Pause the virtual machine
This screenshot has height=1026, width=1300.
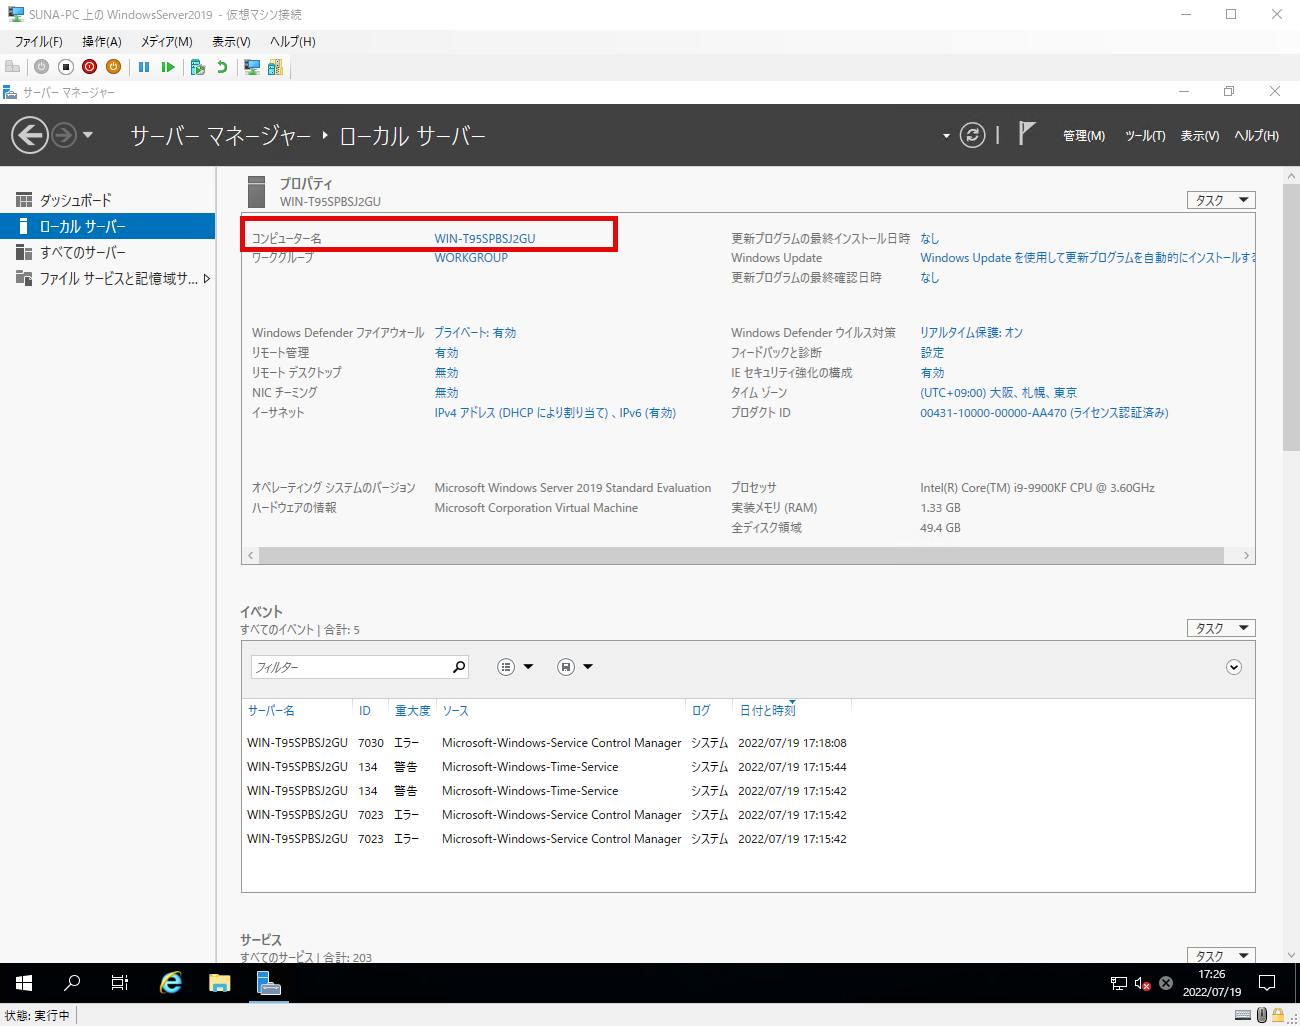pyautogui.click(x=144, y=67)
